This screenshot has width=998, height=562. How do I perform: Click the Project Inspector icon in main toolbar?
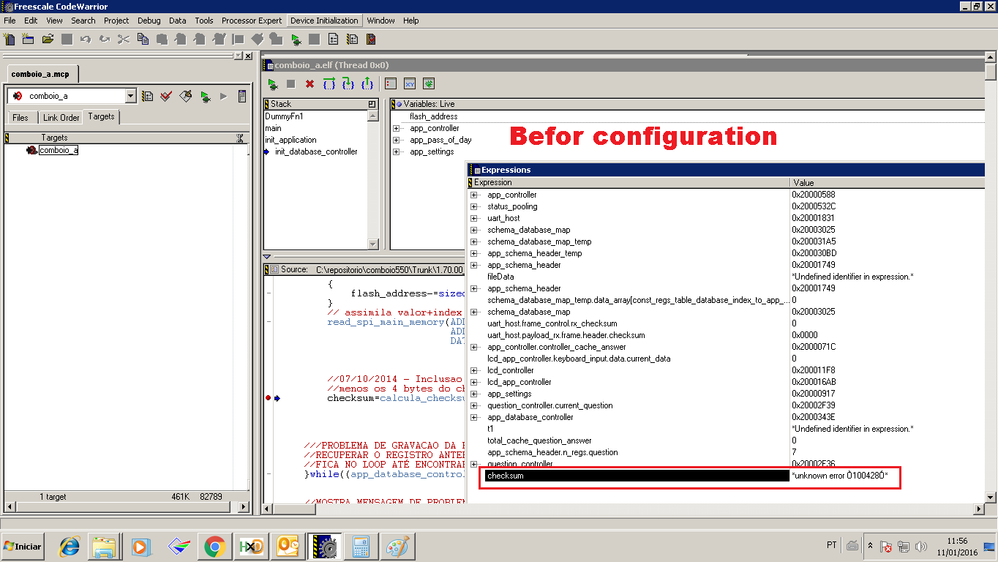click(333, 39)
